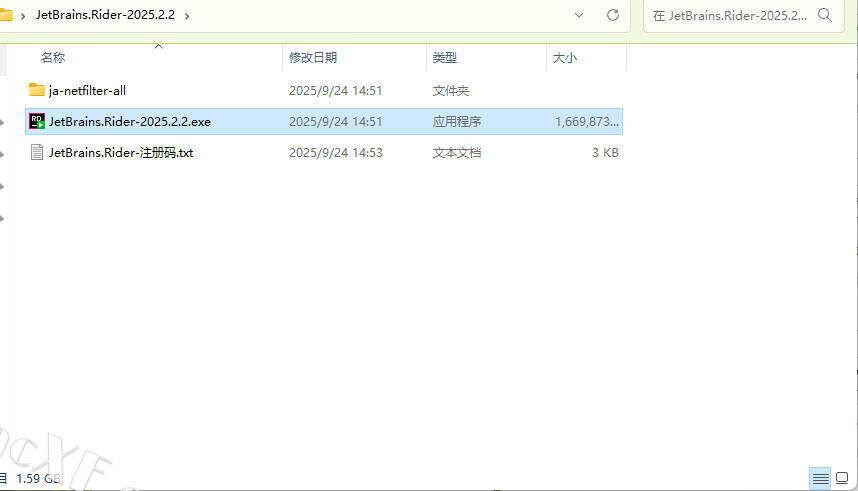Click the search magnifier icon
858x491 pixels.
pos(825,15)
